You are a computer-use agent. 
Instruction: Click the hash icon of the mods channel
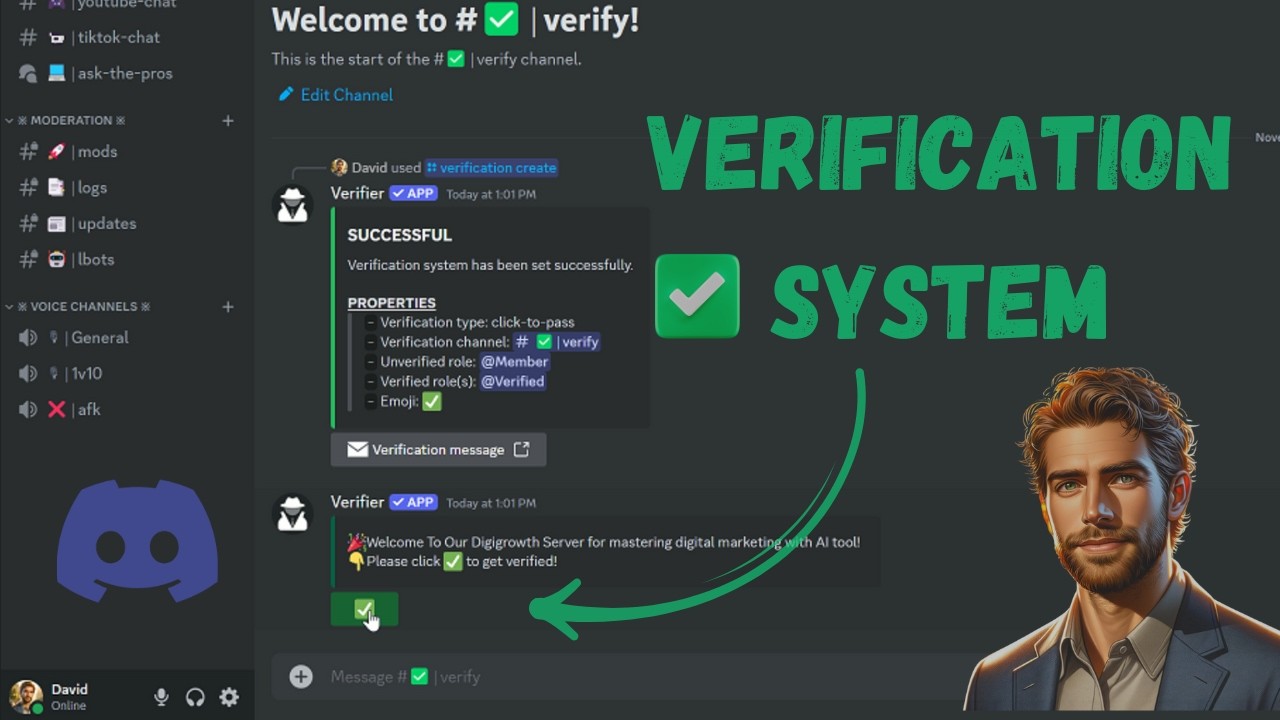[28, 152]
